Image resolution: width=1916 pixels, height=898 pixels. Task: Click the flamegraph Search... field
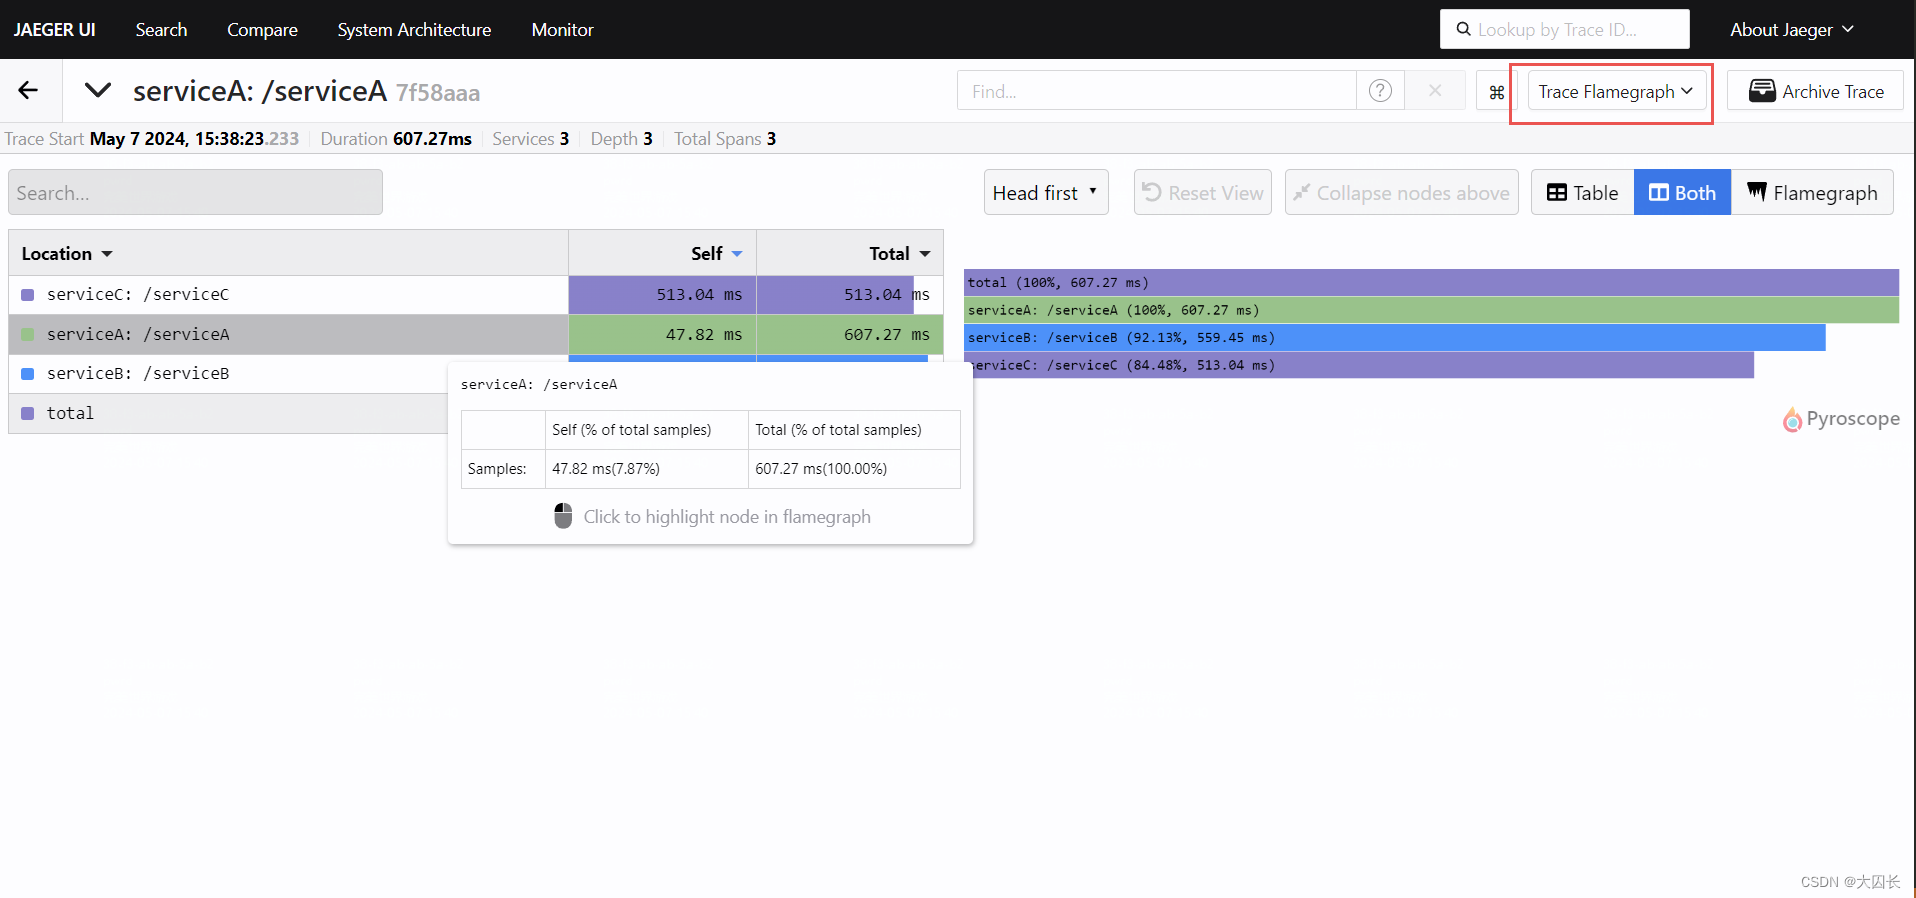[x=196, y=192]
